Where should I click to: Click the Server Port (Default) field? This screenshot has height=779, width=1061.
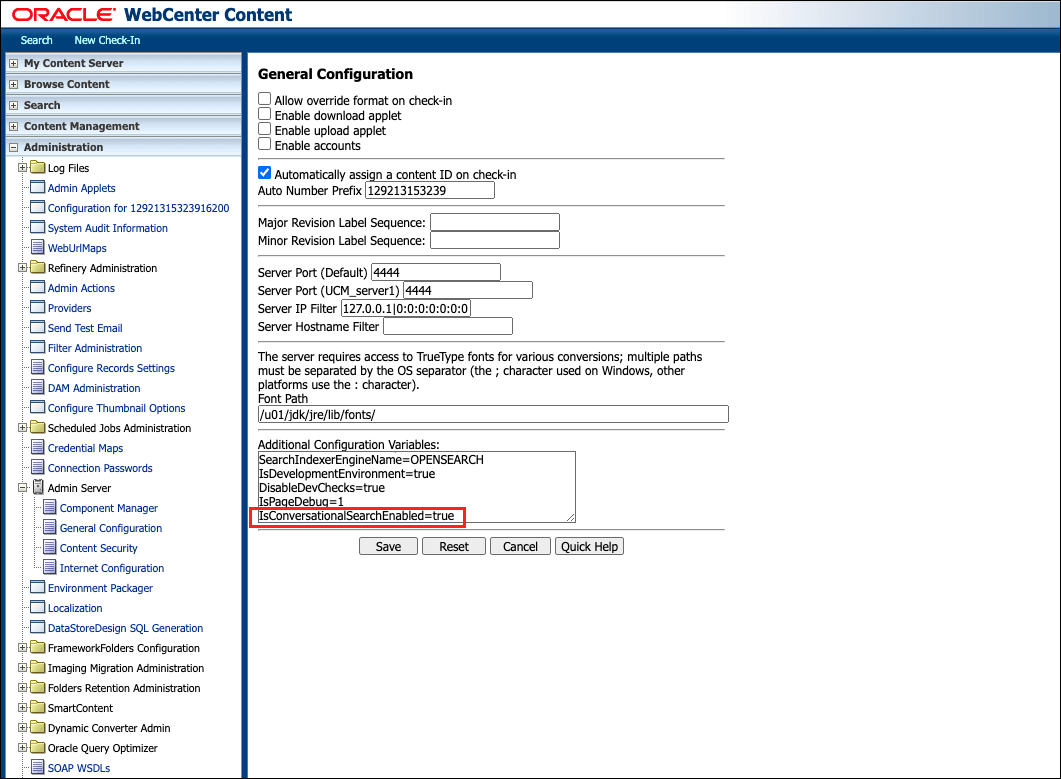pos(436,272)
